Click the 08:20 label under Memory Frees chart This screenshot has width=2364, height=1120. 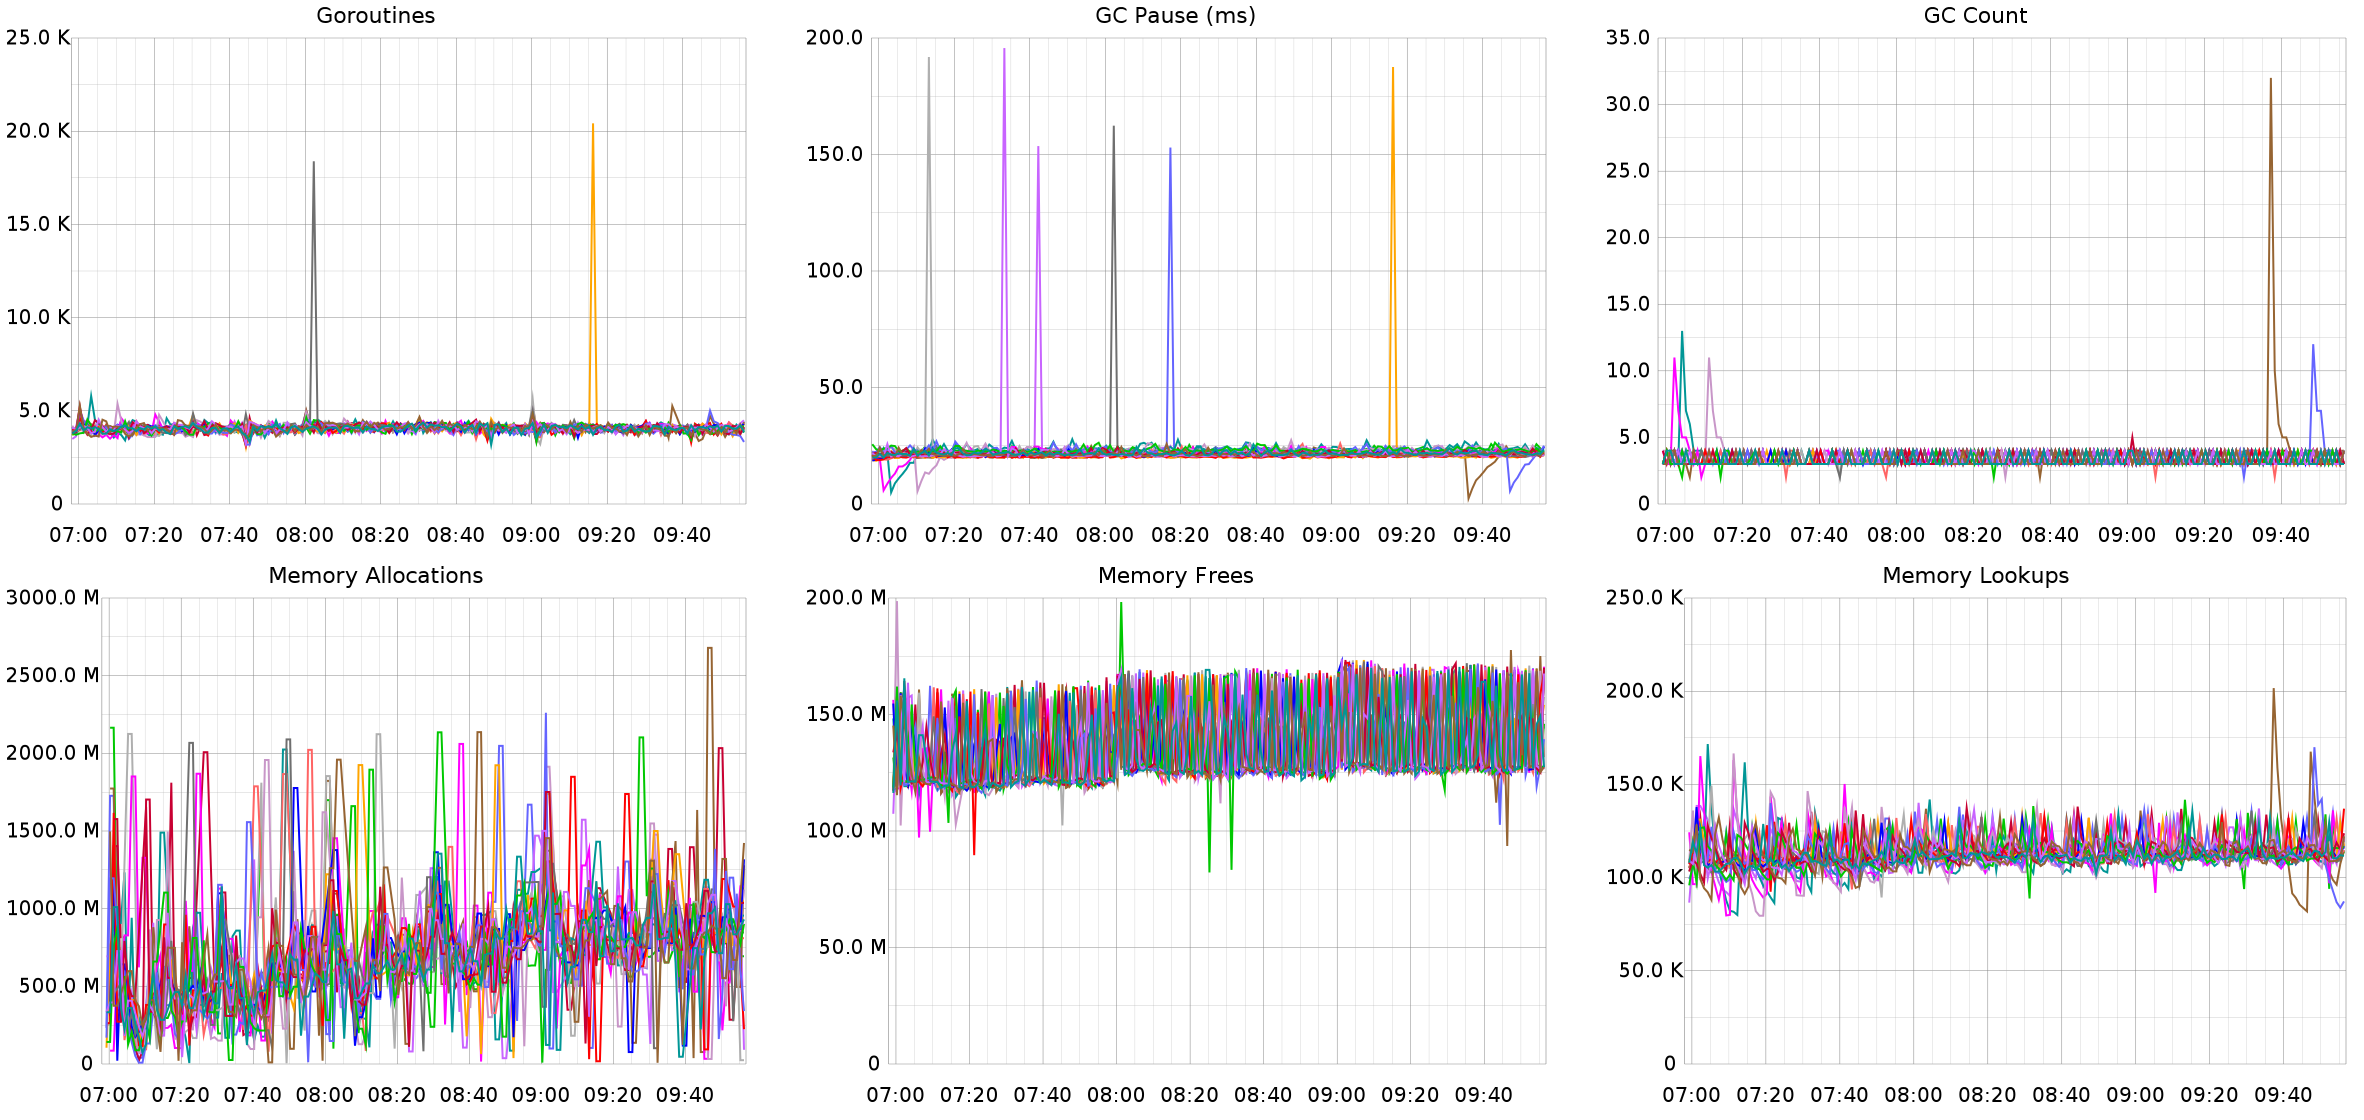1189,1095
